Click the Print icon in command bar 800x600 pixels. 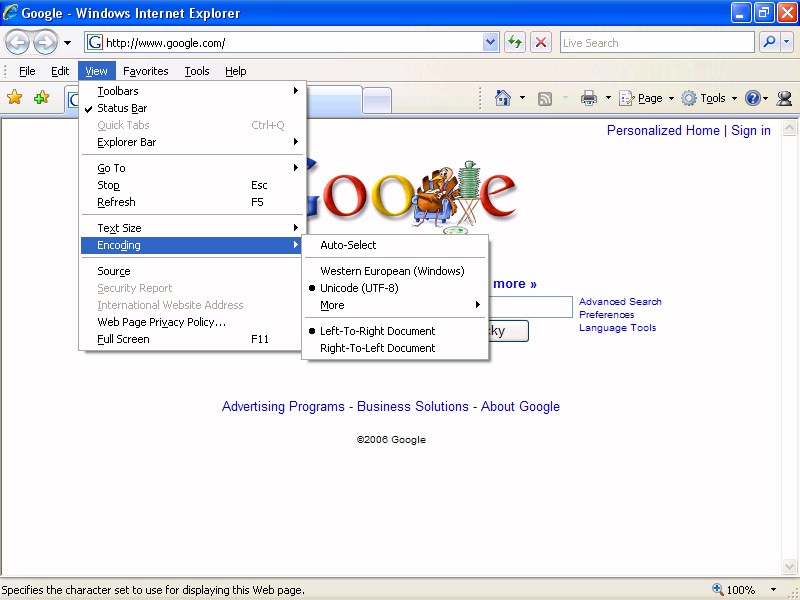point(589,98)
